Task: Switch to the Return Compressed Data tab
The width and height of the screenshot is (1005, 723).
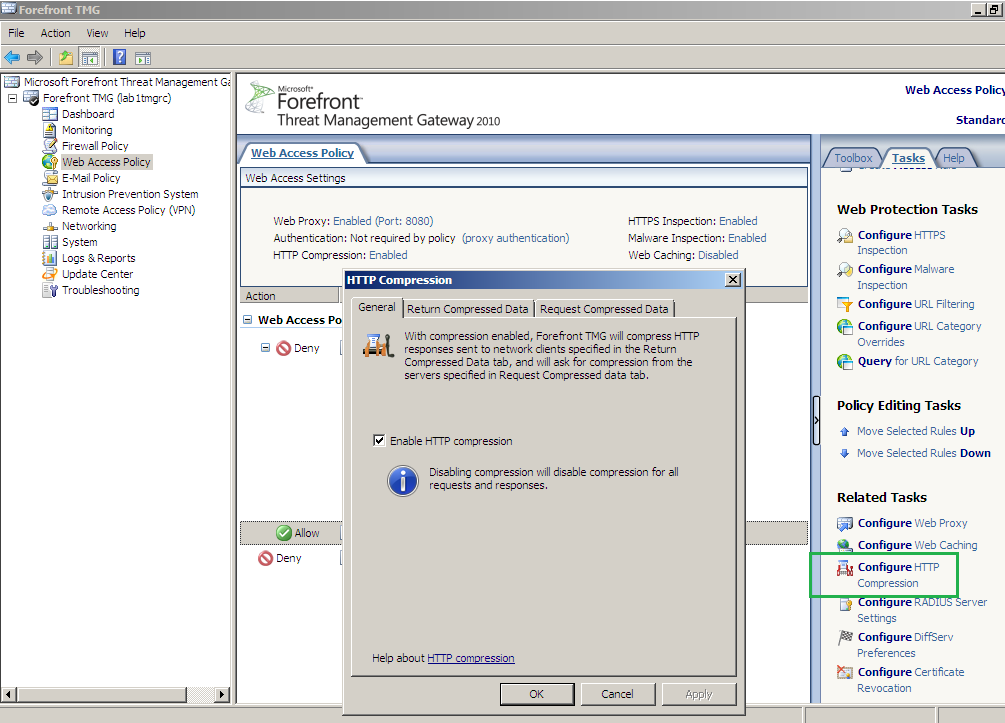Action: 467,309
